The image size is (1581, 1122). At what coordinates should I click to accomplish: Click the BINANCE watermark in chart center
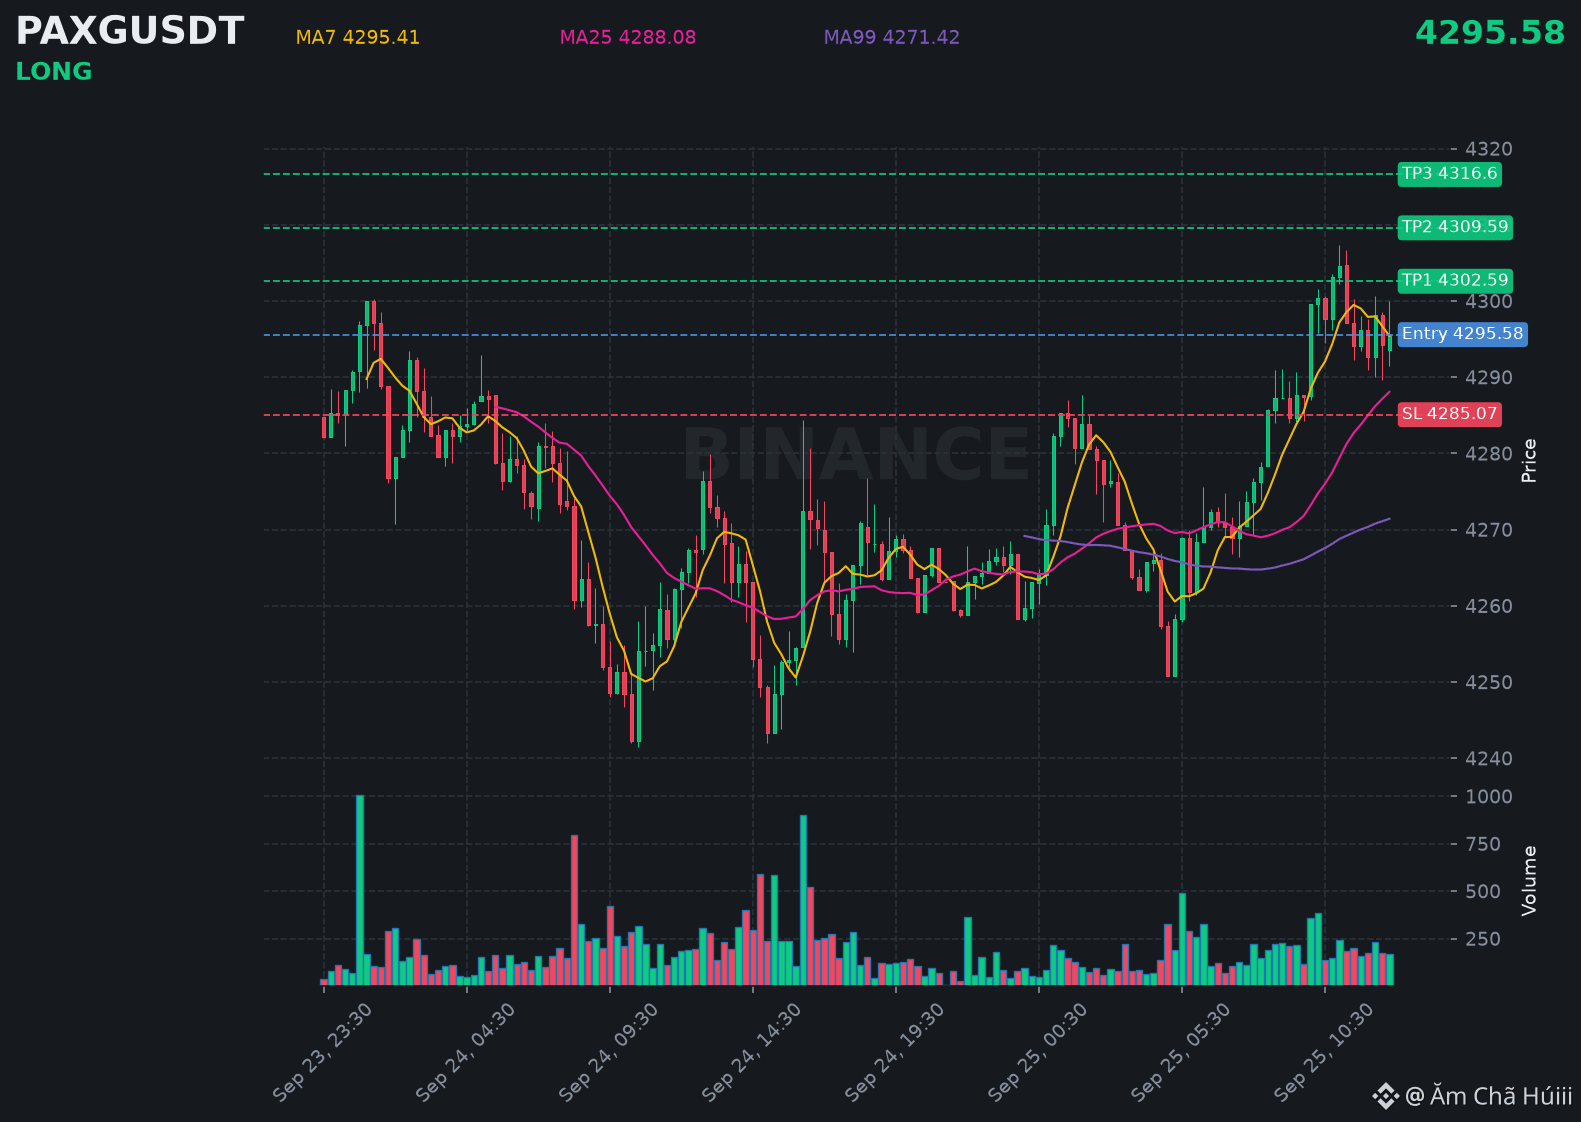855,454
